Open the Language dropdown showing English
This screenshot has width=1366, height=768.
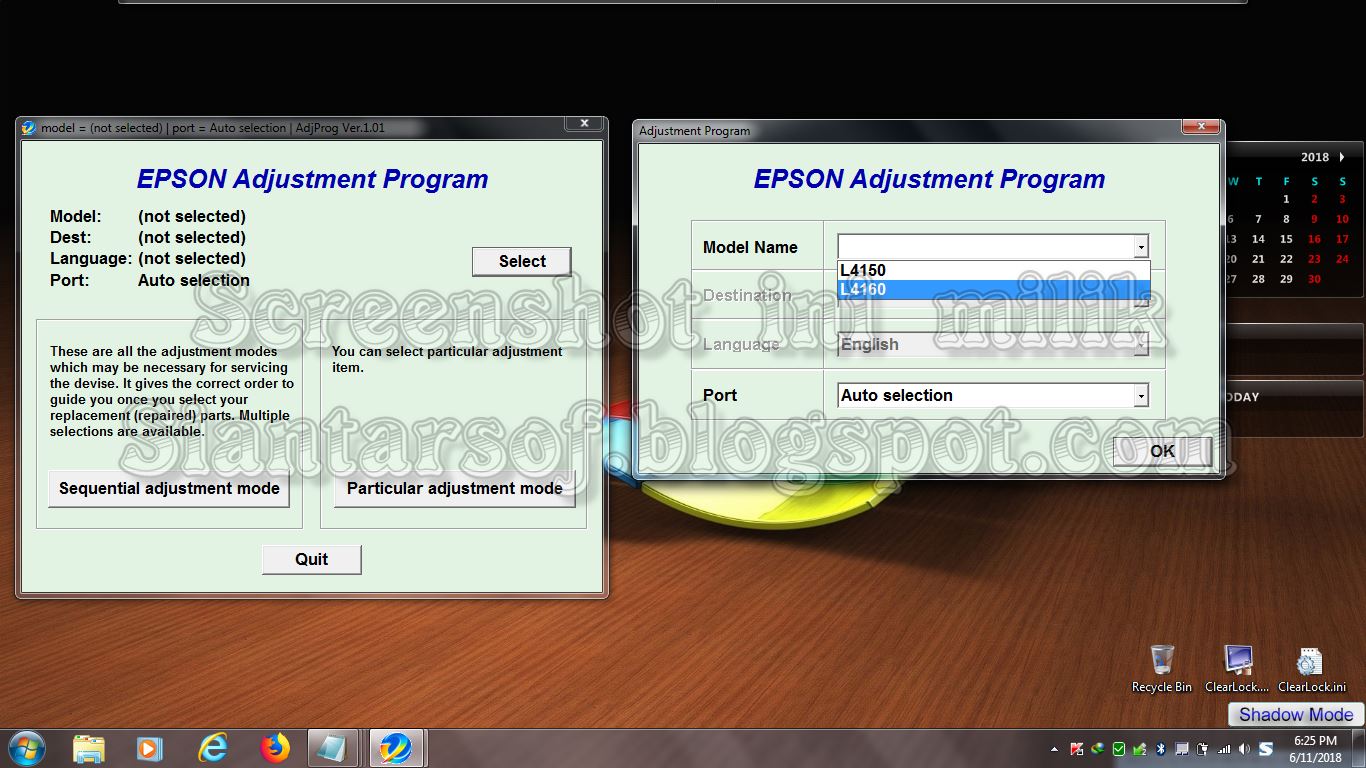[x=993, y=344]
